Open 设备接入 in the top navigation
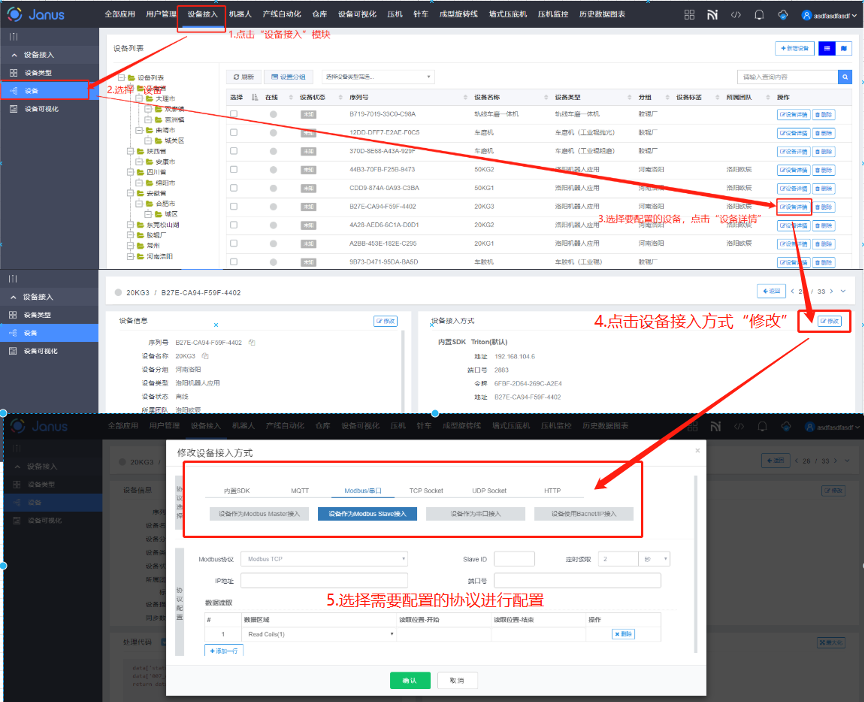The height and width of the screenshot is (702, 864). (202, 14)
